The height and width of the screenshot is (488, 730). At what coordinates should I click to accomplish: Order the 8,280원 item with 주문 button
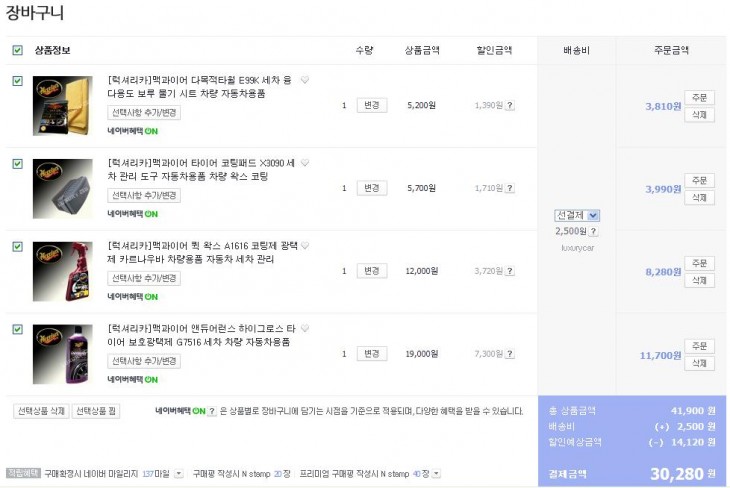(x=699, y=264)
